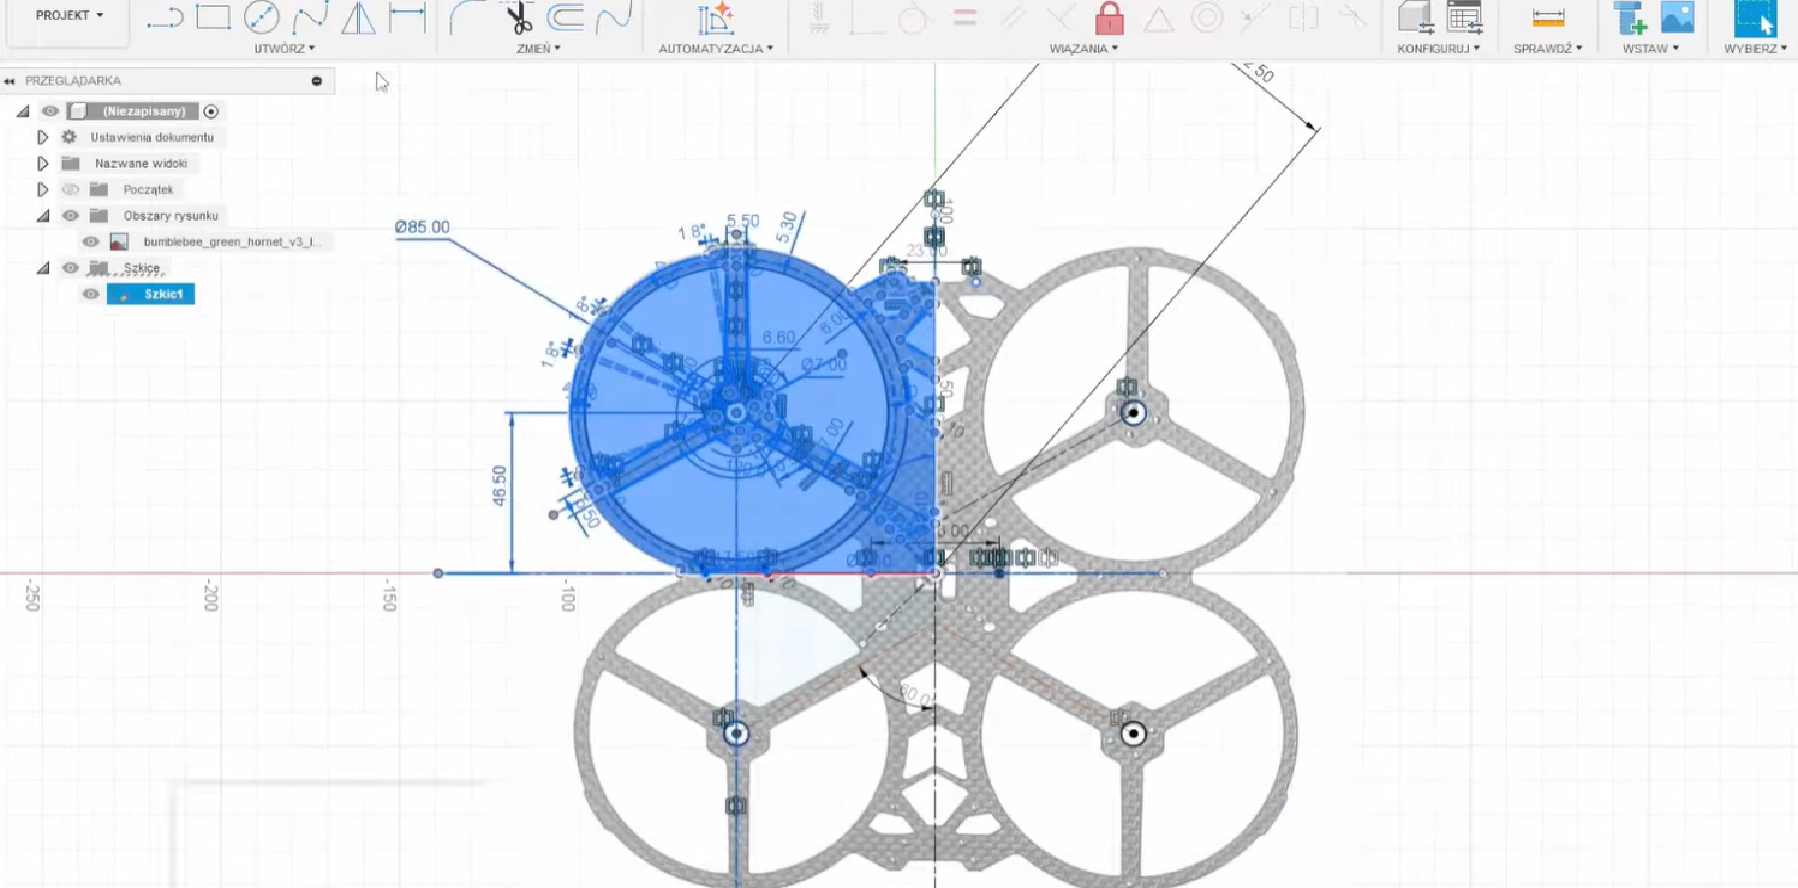This screenshot has width=1798, height=888.
Task: Pick the Circle sketch tool
Action: (261, 17)
